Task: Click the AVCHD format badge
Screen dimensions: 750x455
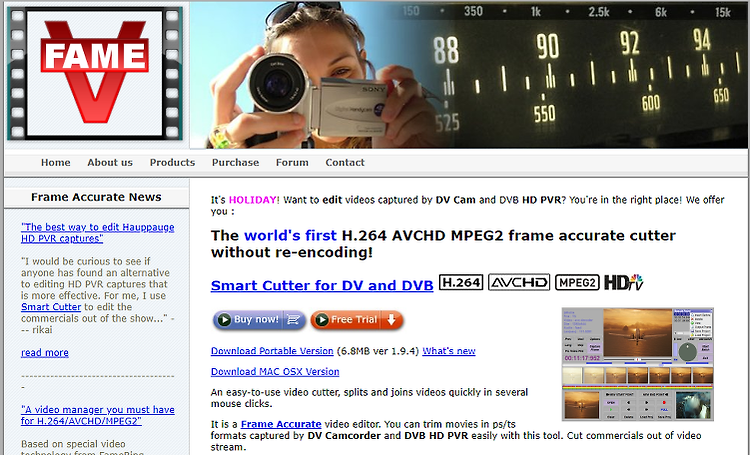Action: [x=519, y=282]
